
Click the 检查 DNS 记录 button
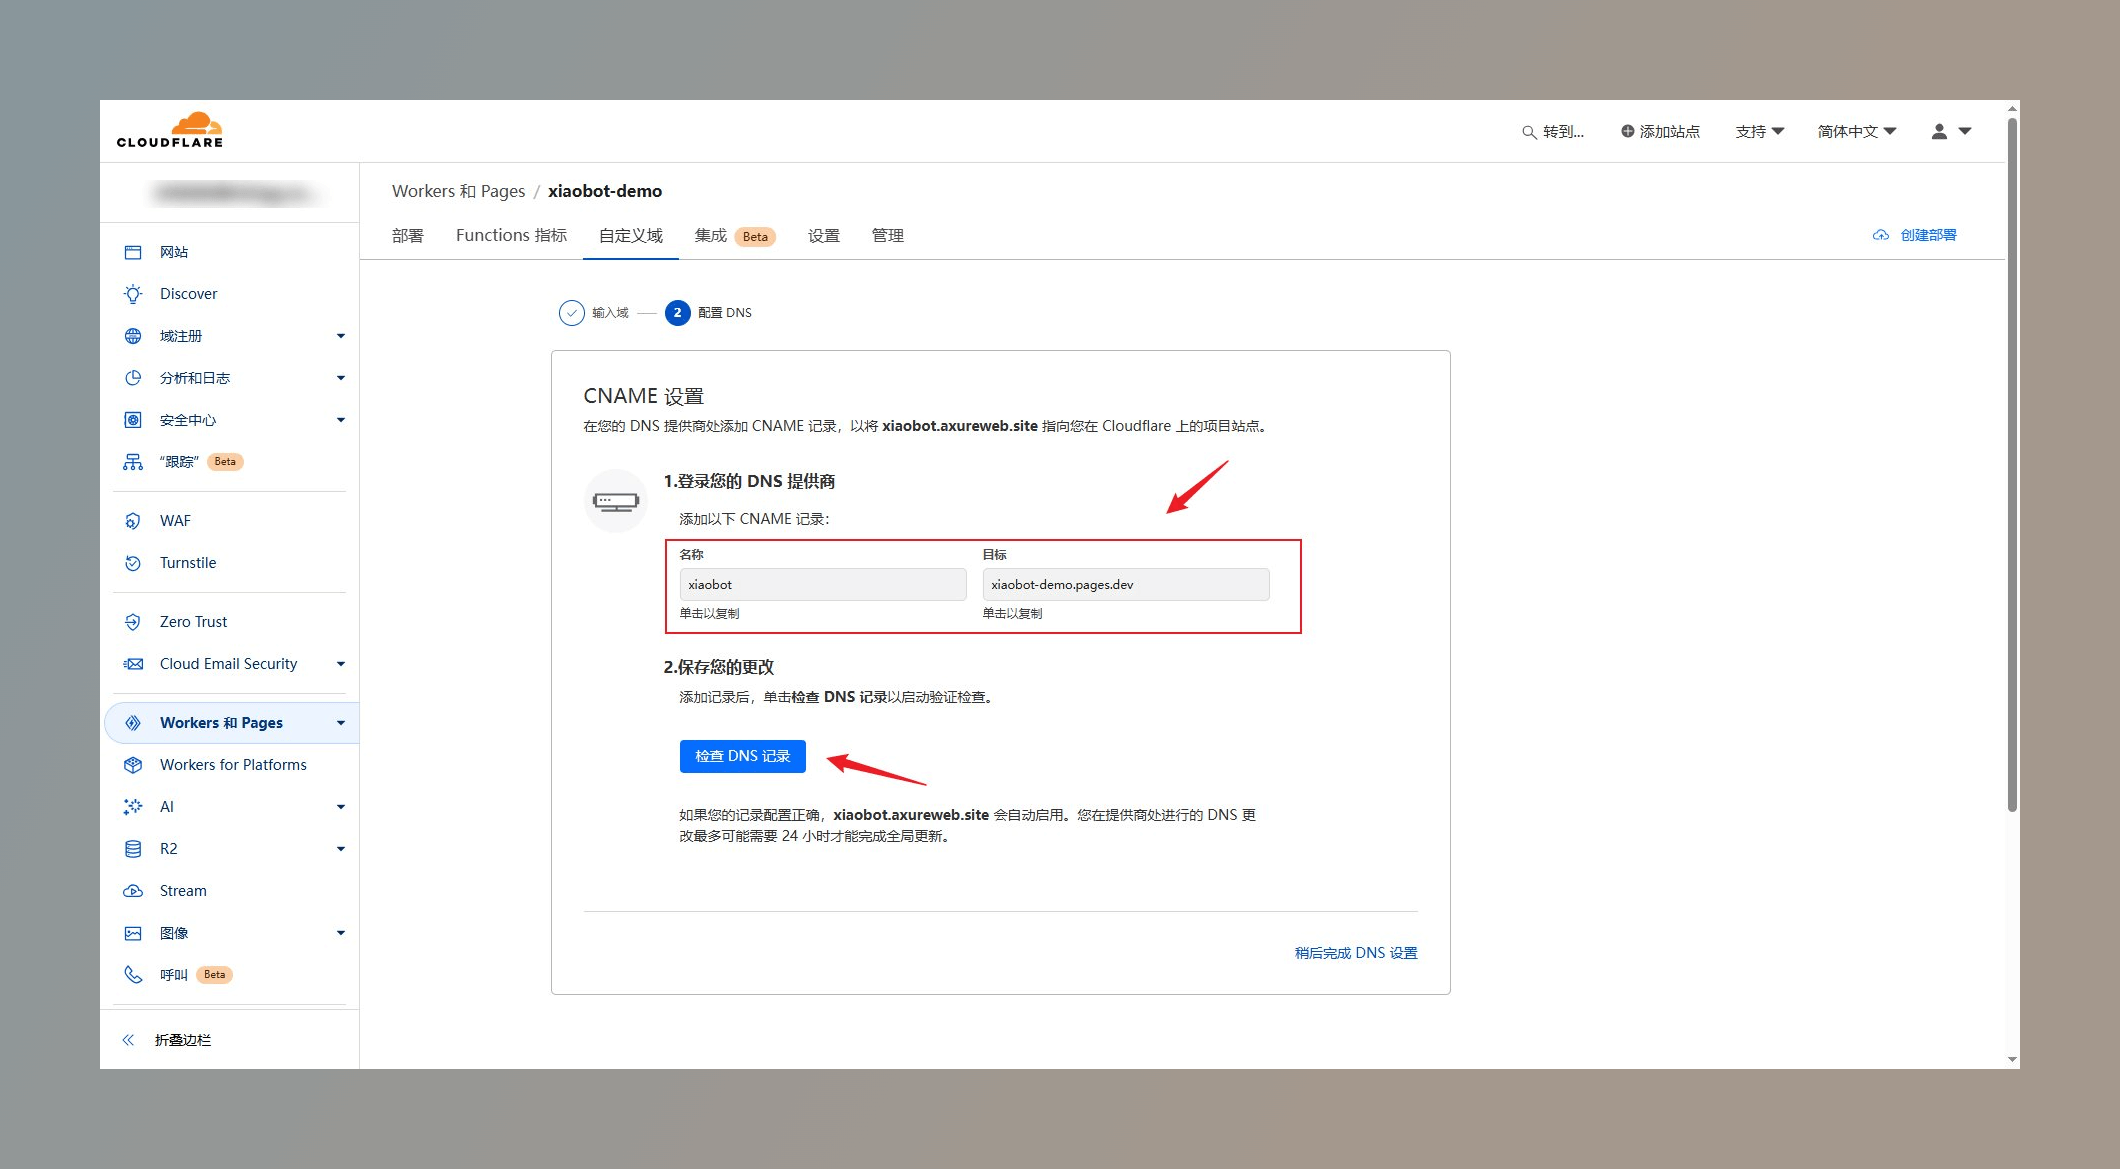(x=743, y=756)
